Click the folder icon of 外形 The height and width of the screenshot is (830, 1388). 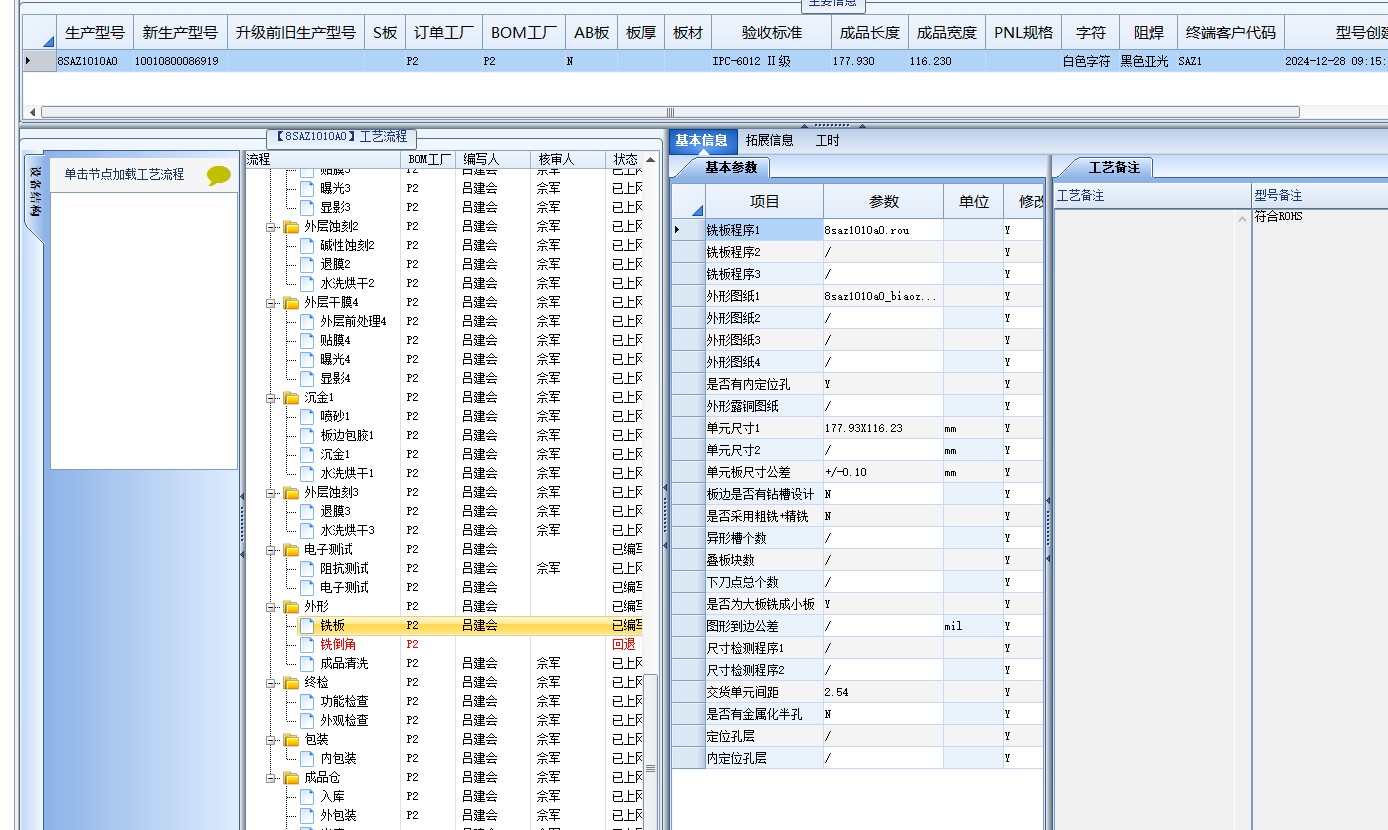click(x=291, y=607)
